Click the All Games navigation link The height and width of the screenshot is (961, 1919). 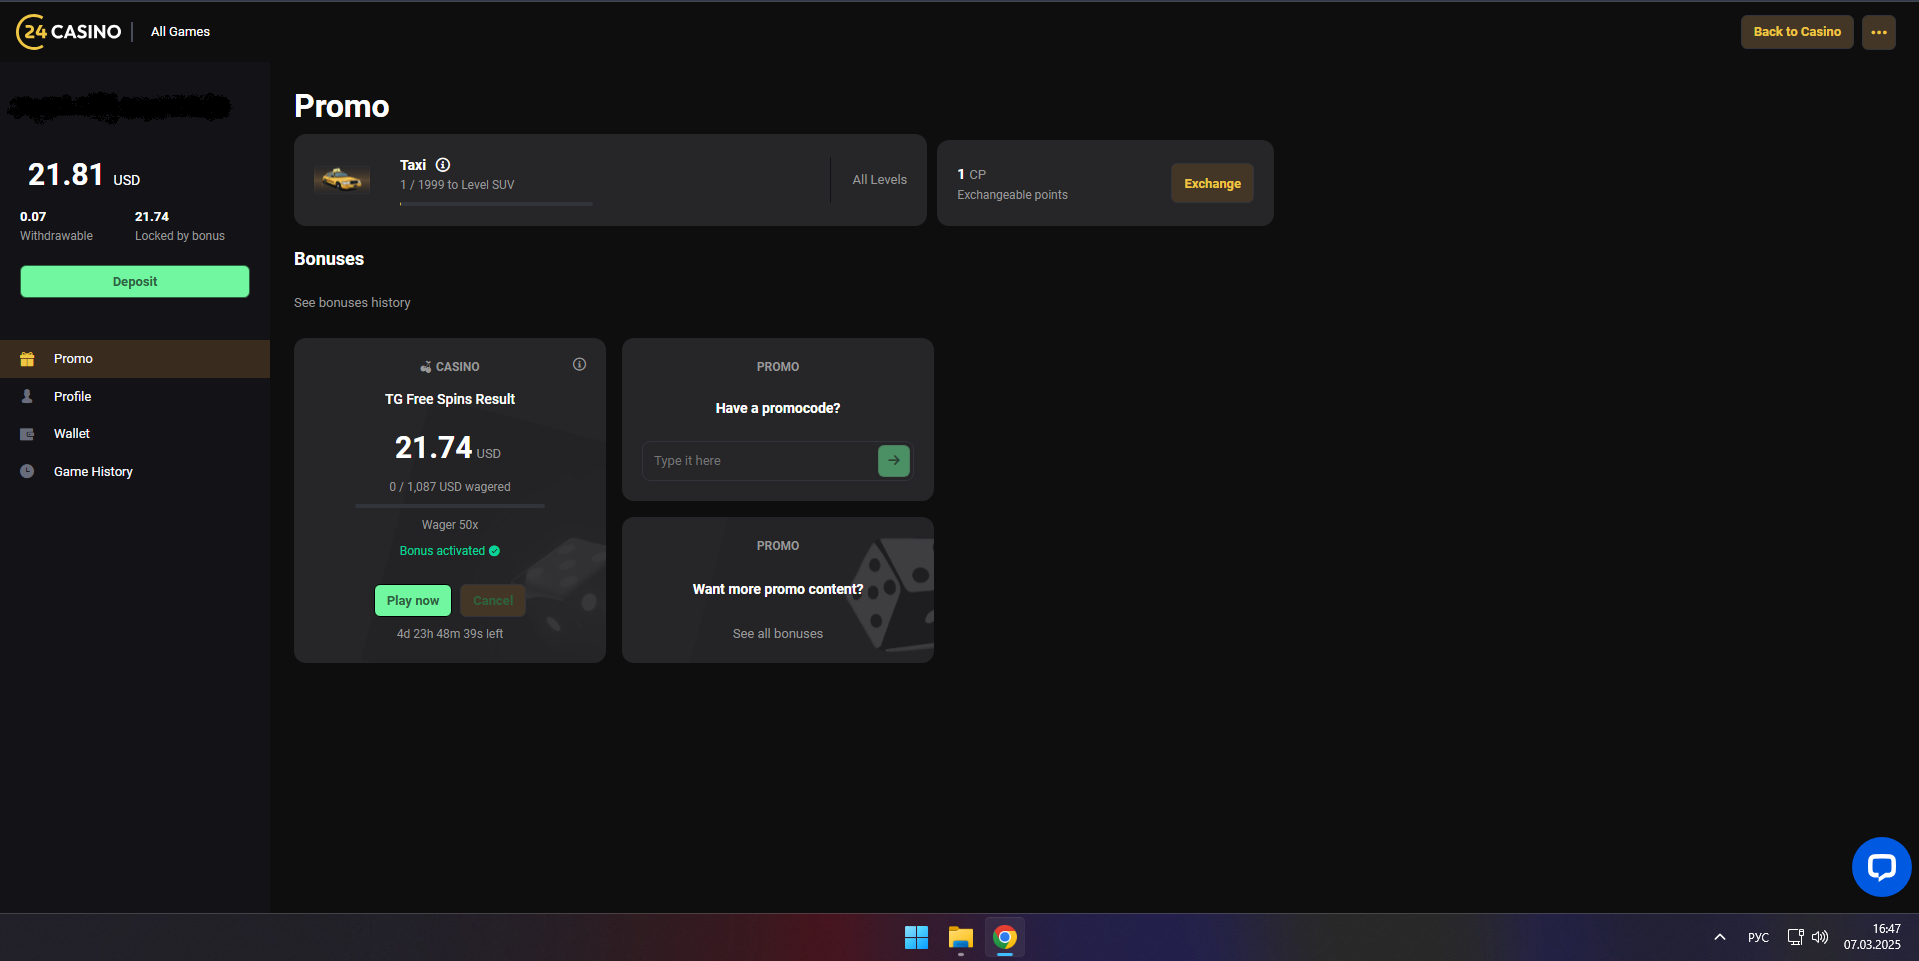click(x=180, y=32)
